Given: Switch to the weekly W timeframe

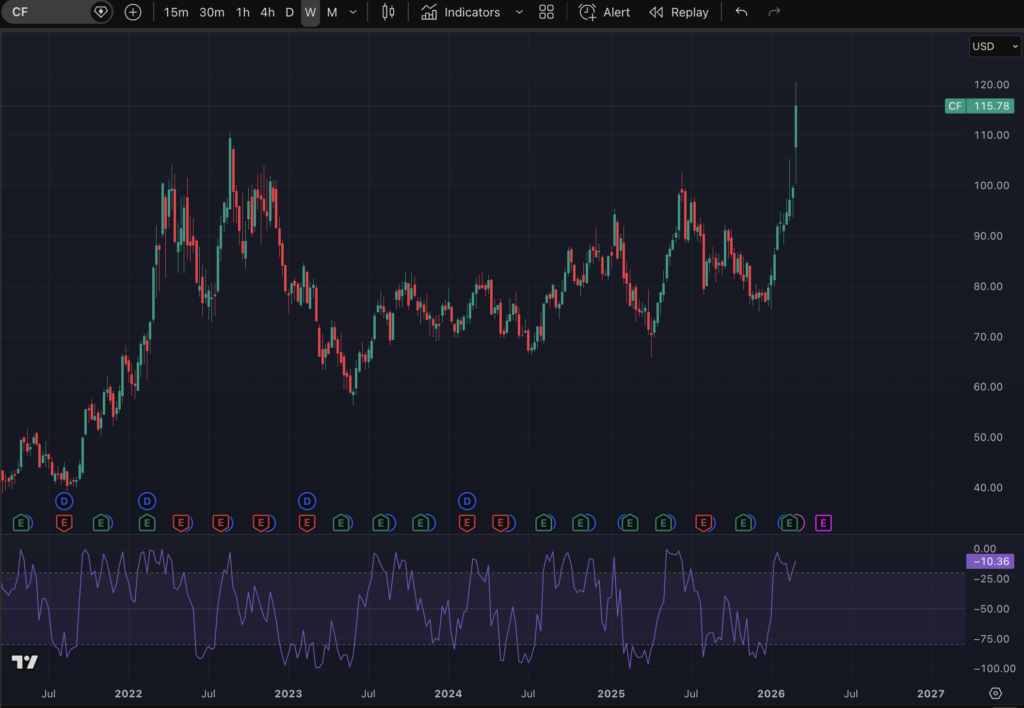Looking at the screenshot, I should click(310, 12).
